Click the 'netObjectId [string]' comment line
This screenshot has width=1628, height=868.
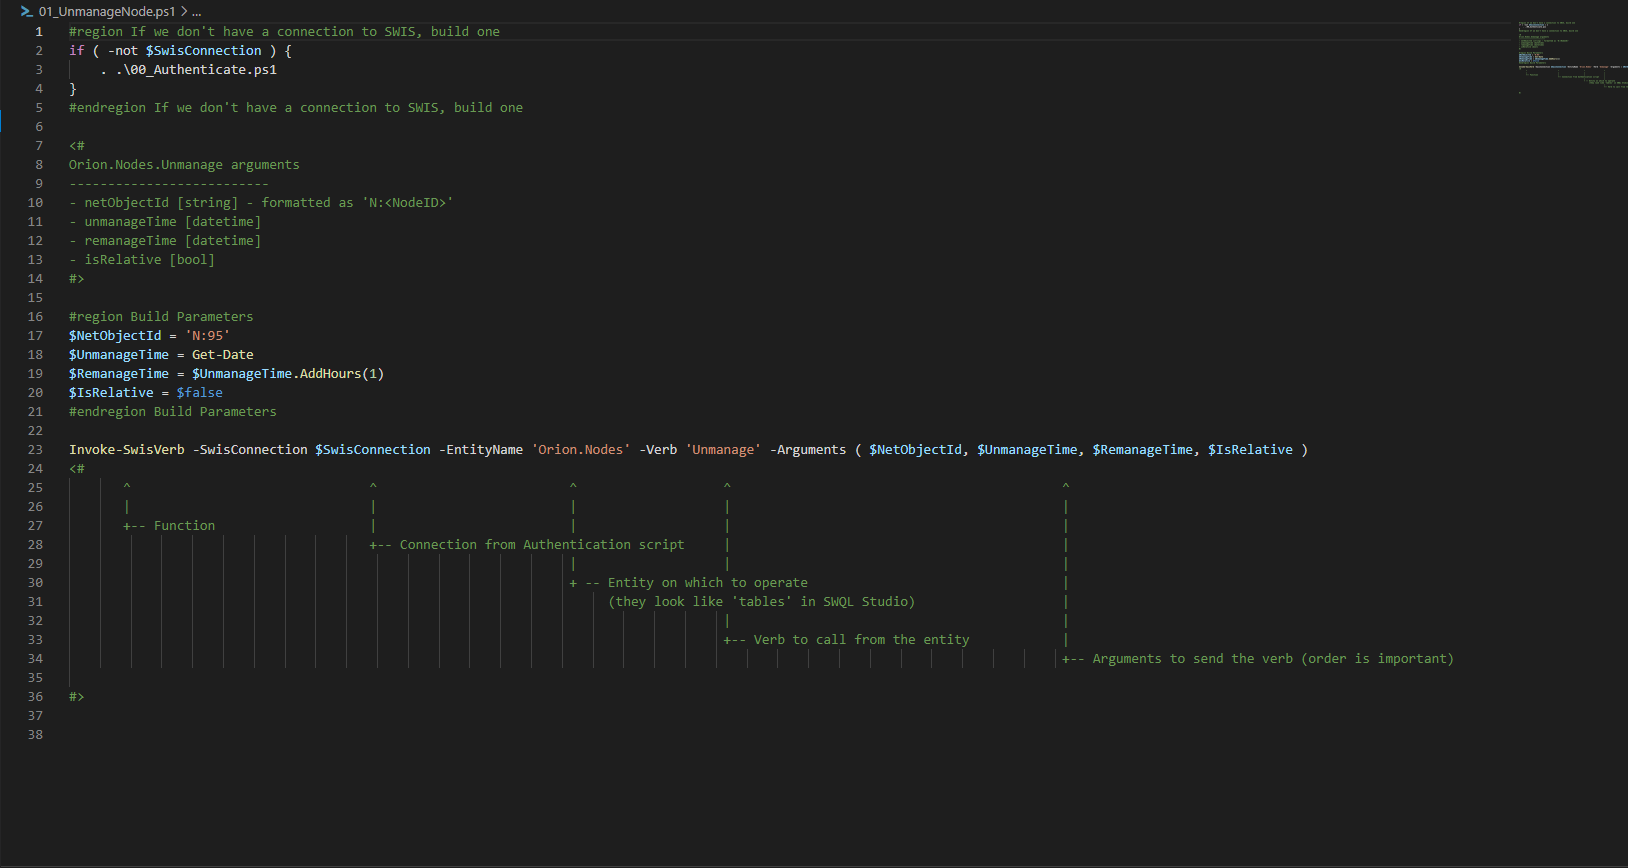tap(261, 202)
